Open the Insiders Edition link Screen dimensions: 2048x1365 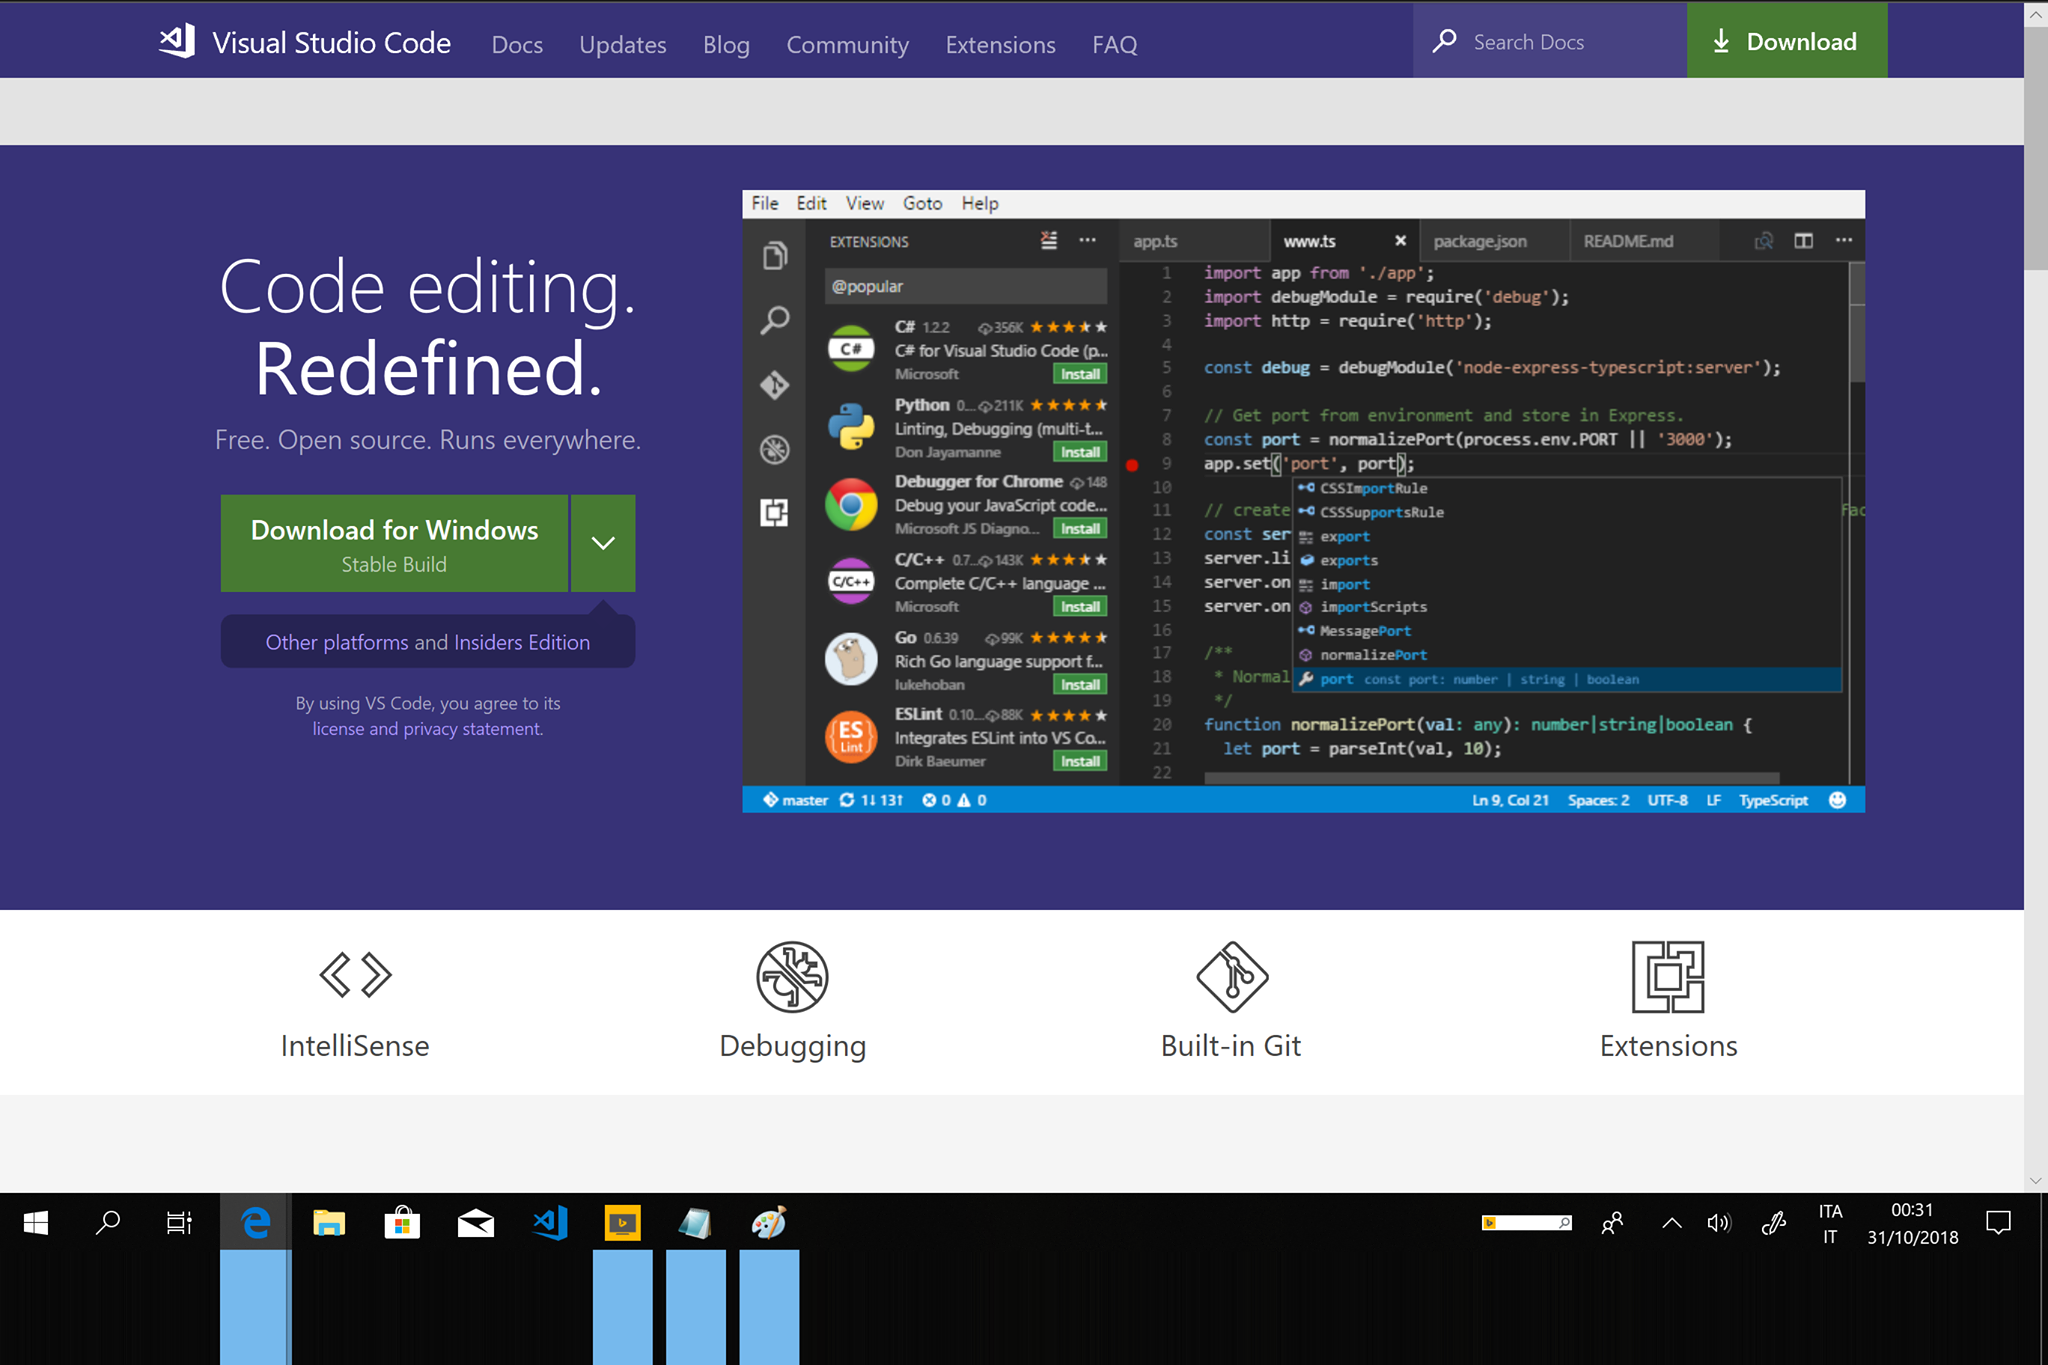(x=522, y=642)
